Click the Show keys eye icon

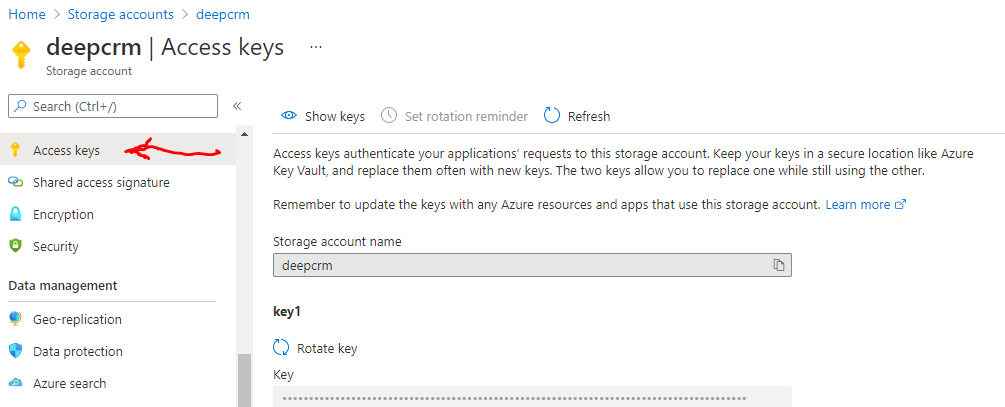tap(289, 116)
